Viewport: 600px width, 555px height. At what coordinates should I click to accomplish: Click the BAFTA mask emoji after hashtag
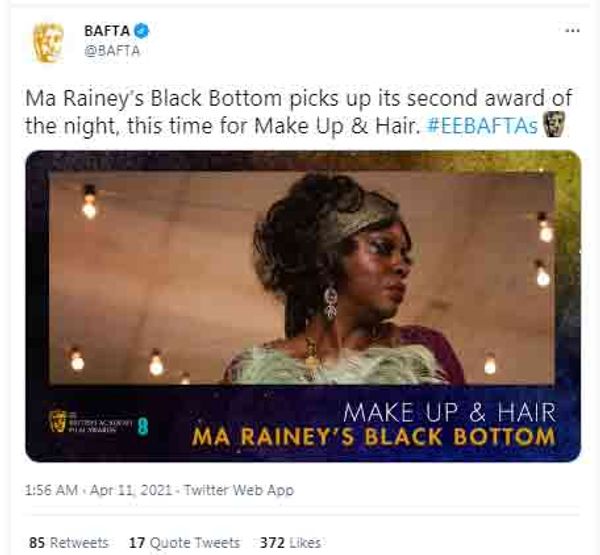[x=554, y=124]
